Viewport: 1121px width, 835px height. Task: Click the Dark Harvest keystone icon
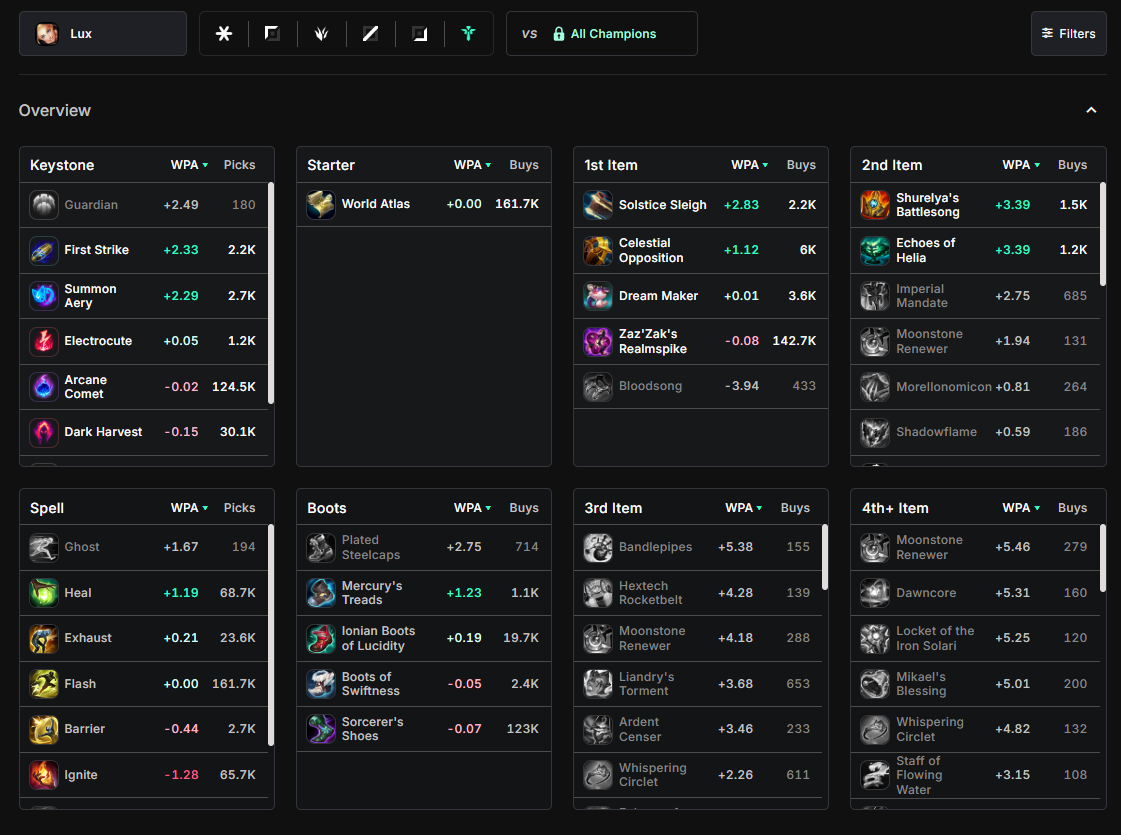tap(44, 432)
